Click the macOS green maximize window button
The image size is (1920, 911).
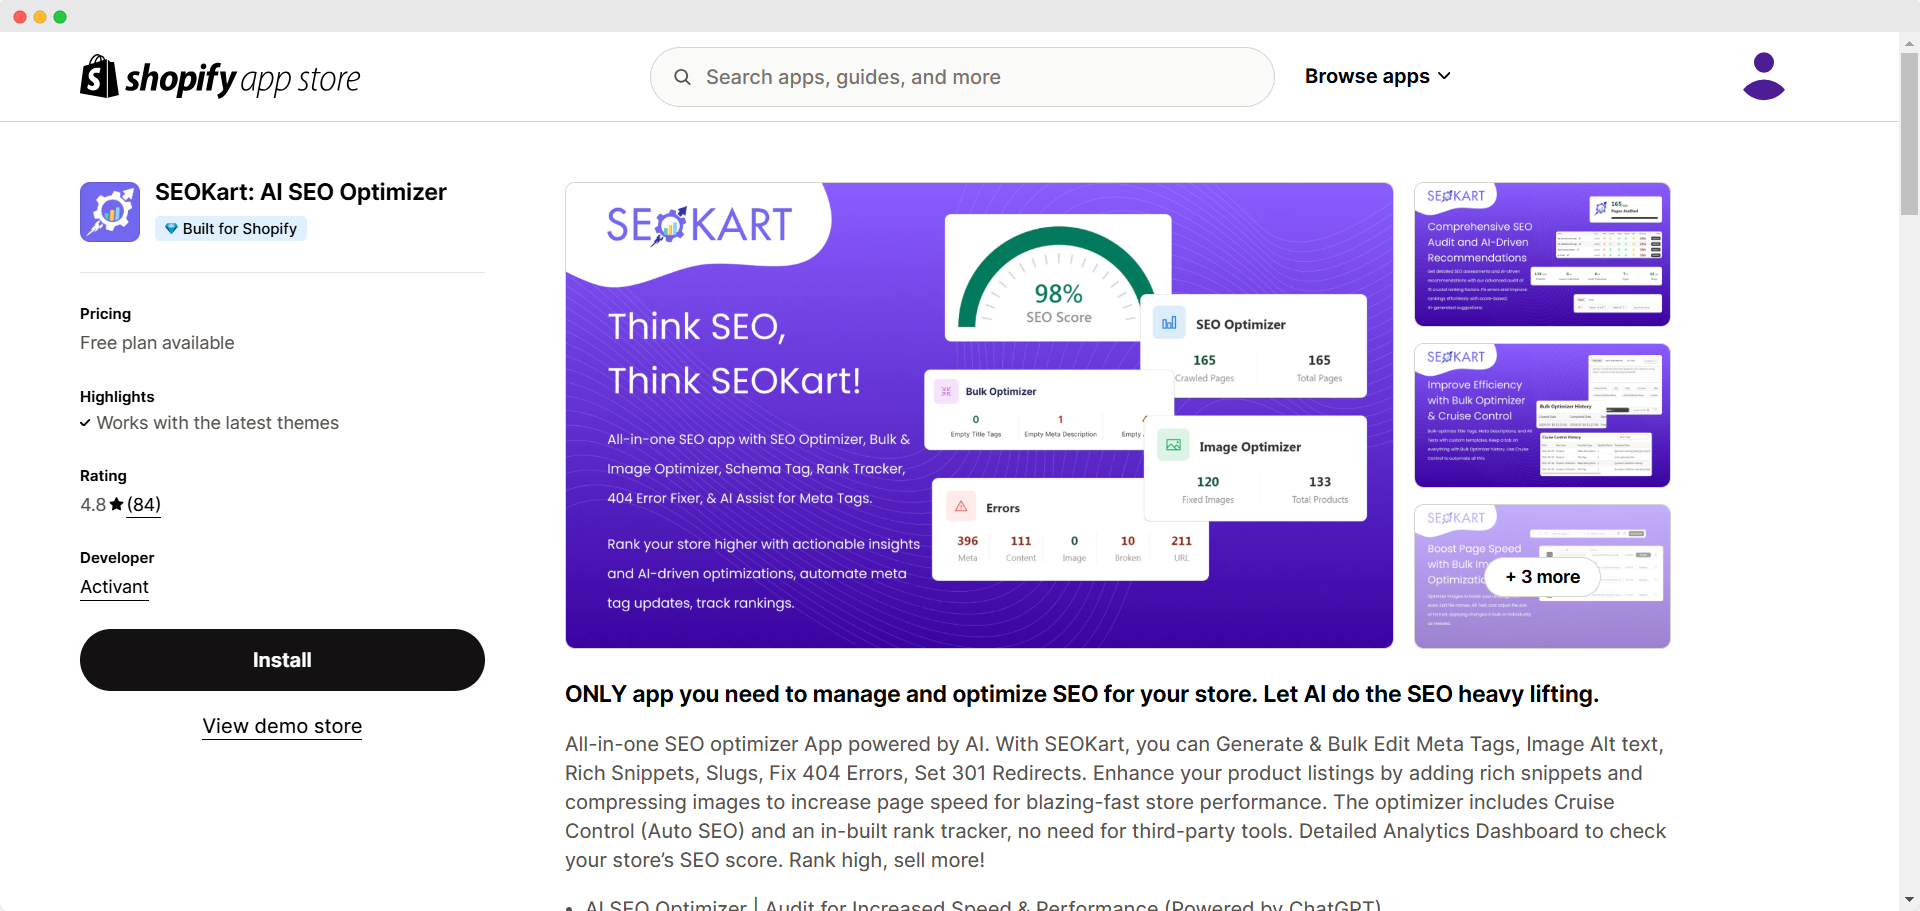pos(60,17)
